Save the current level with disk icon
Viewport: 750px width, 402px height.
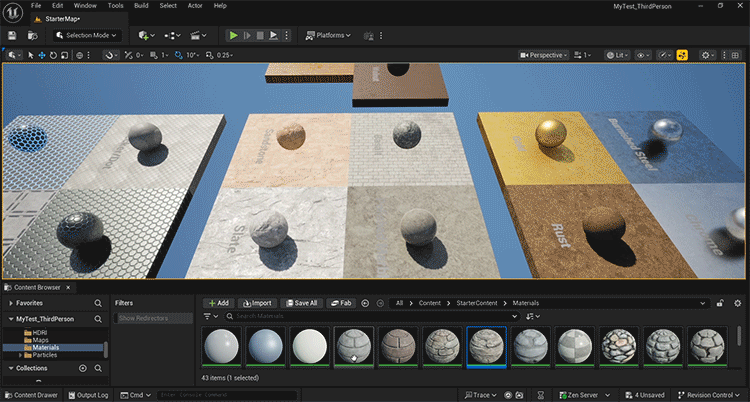[x=11, y=35]
